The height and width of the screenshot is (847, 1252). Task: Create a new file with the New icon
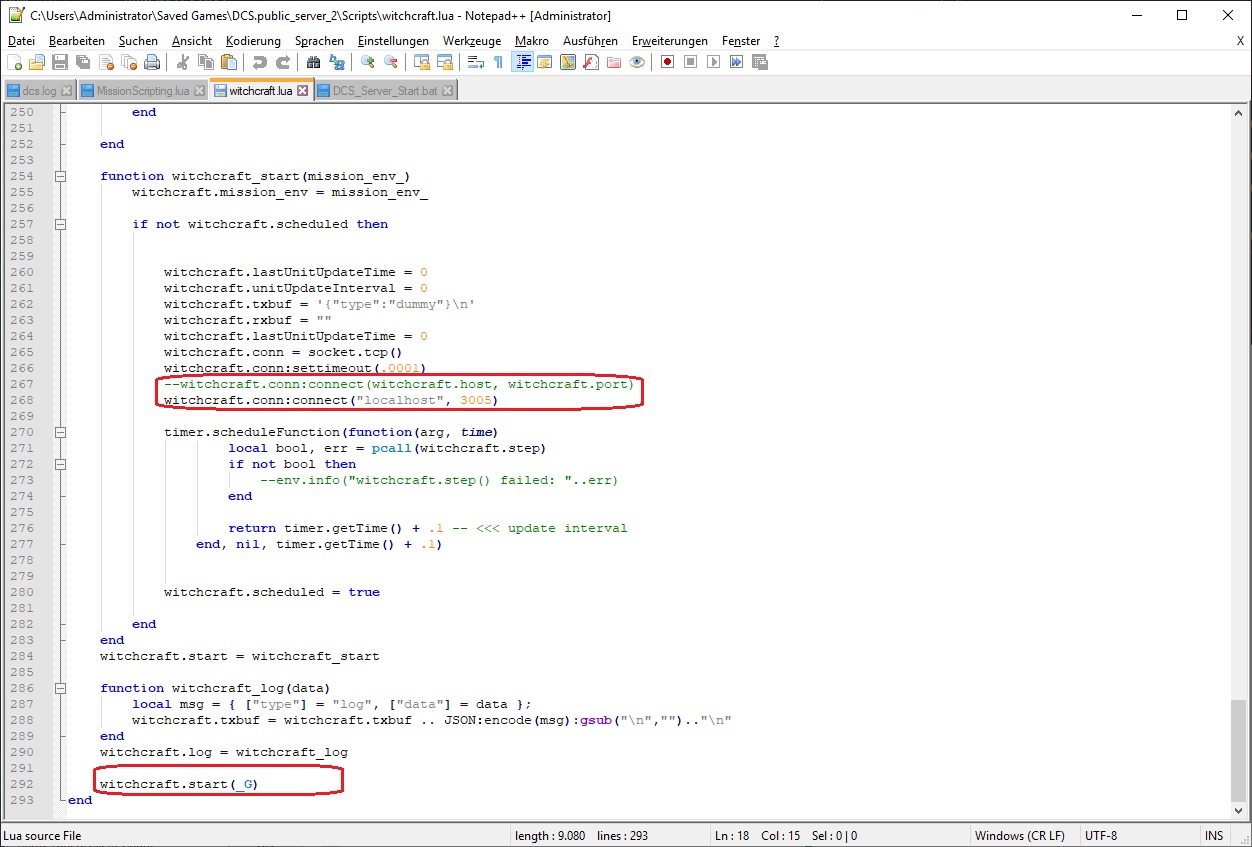point(14,62)
